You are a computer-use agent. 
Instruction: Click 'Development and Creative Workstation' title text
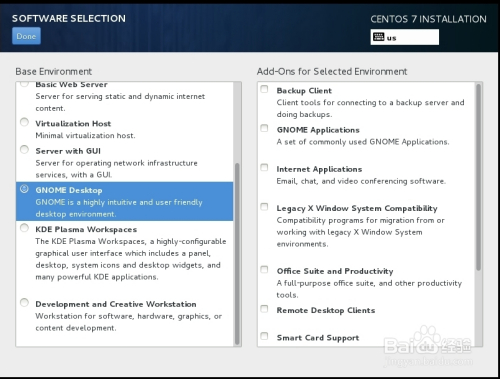116,304
